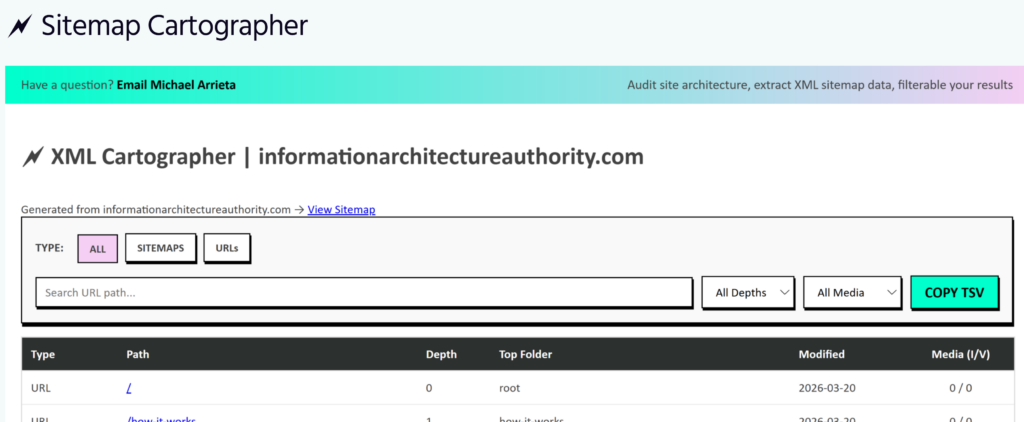Click the Depth column header
Viewport: 1024px width, 422px height.
point(441,355)
